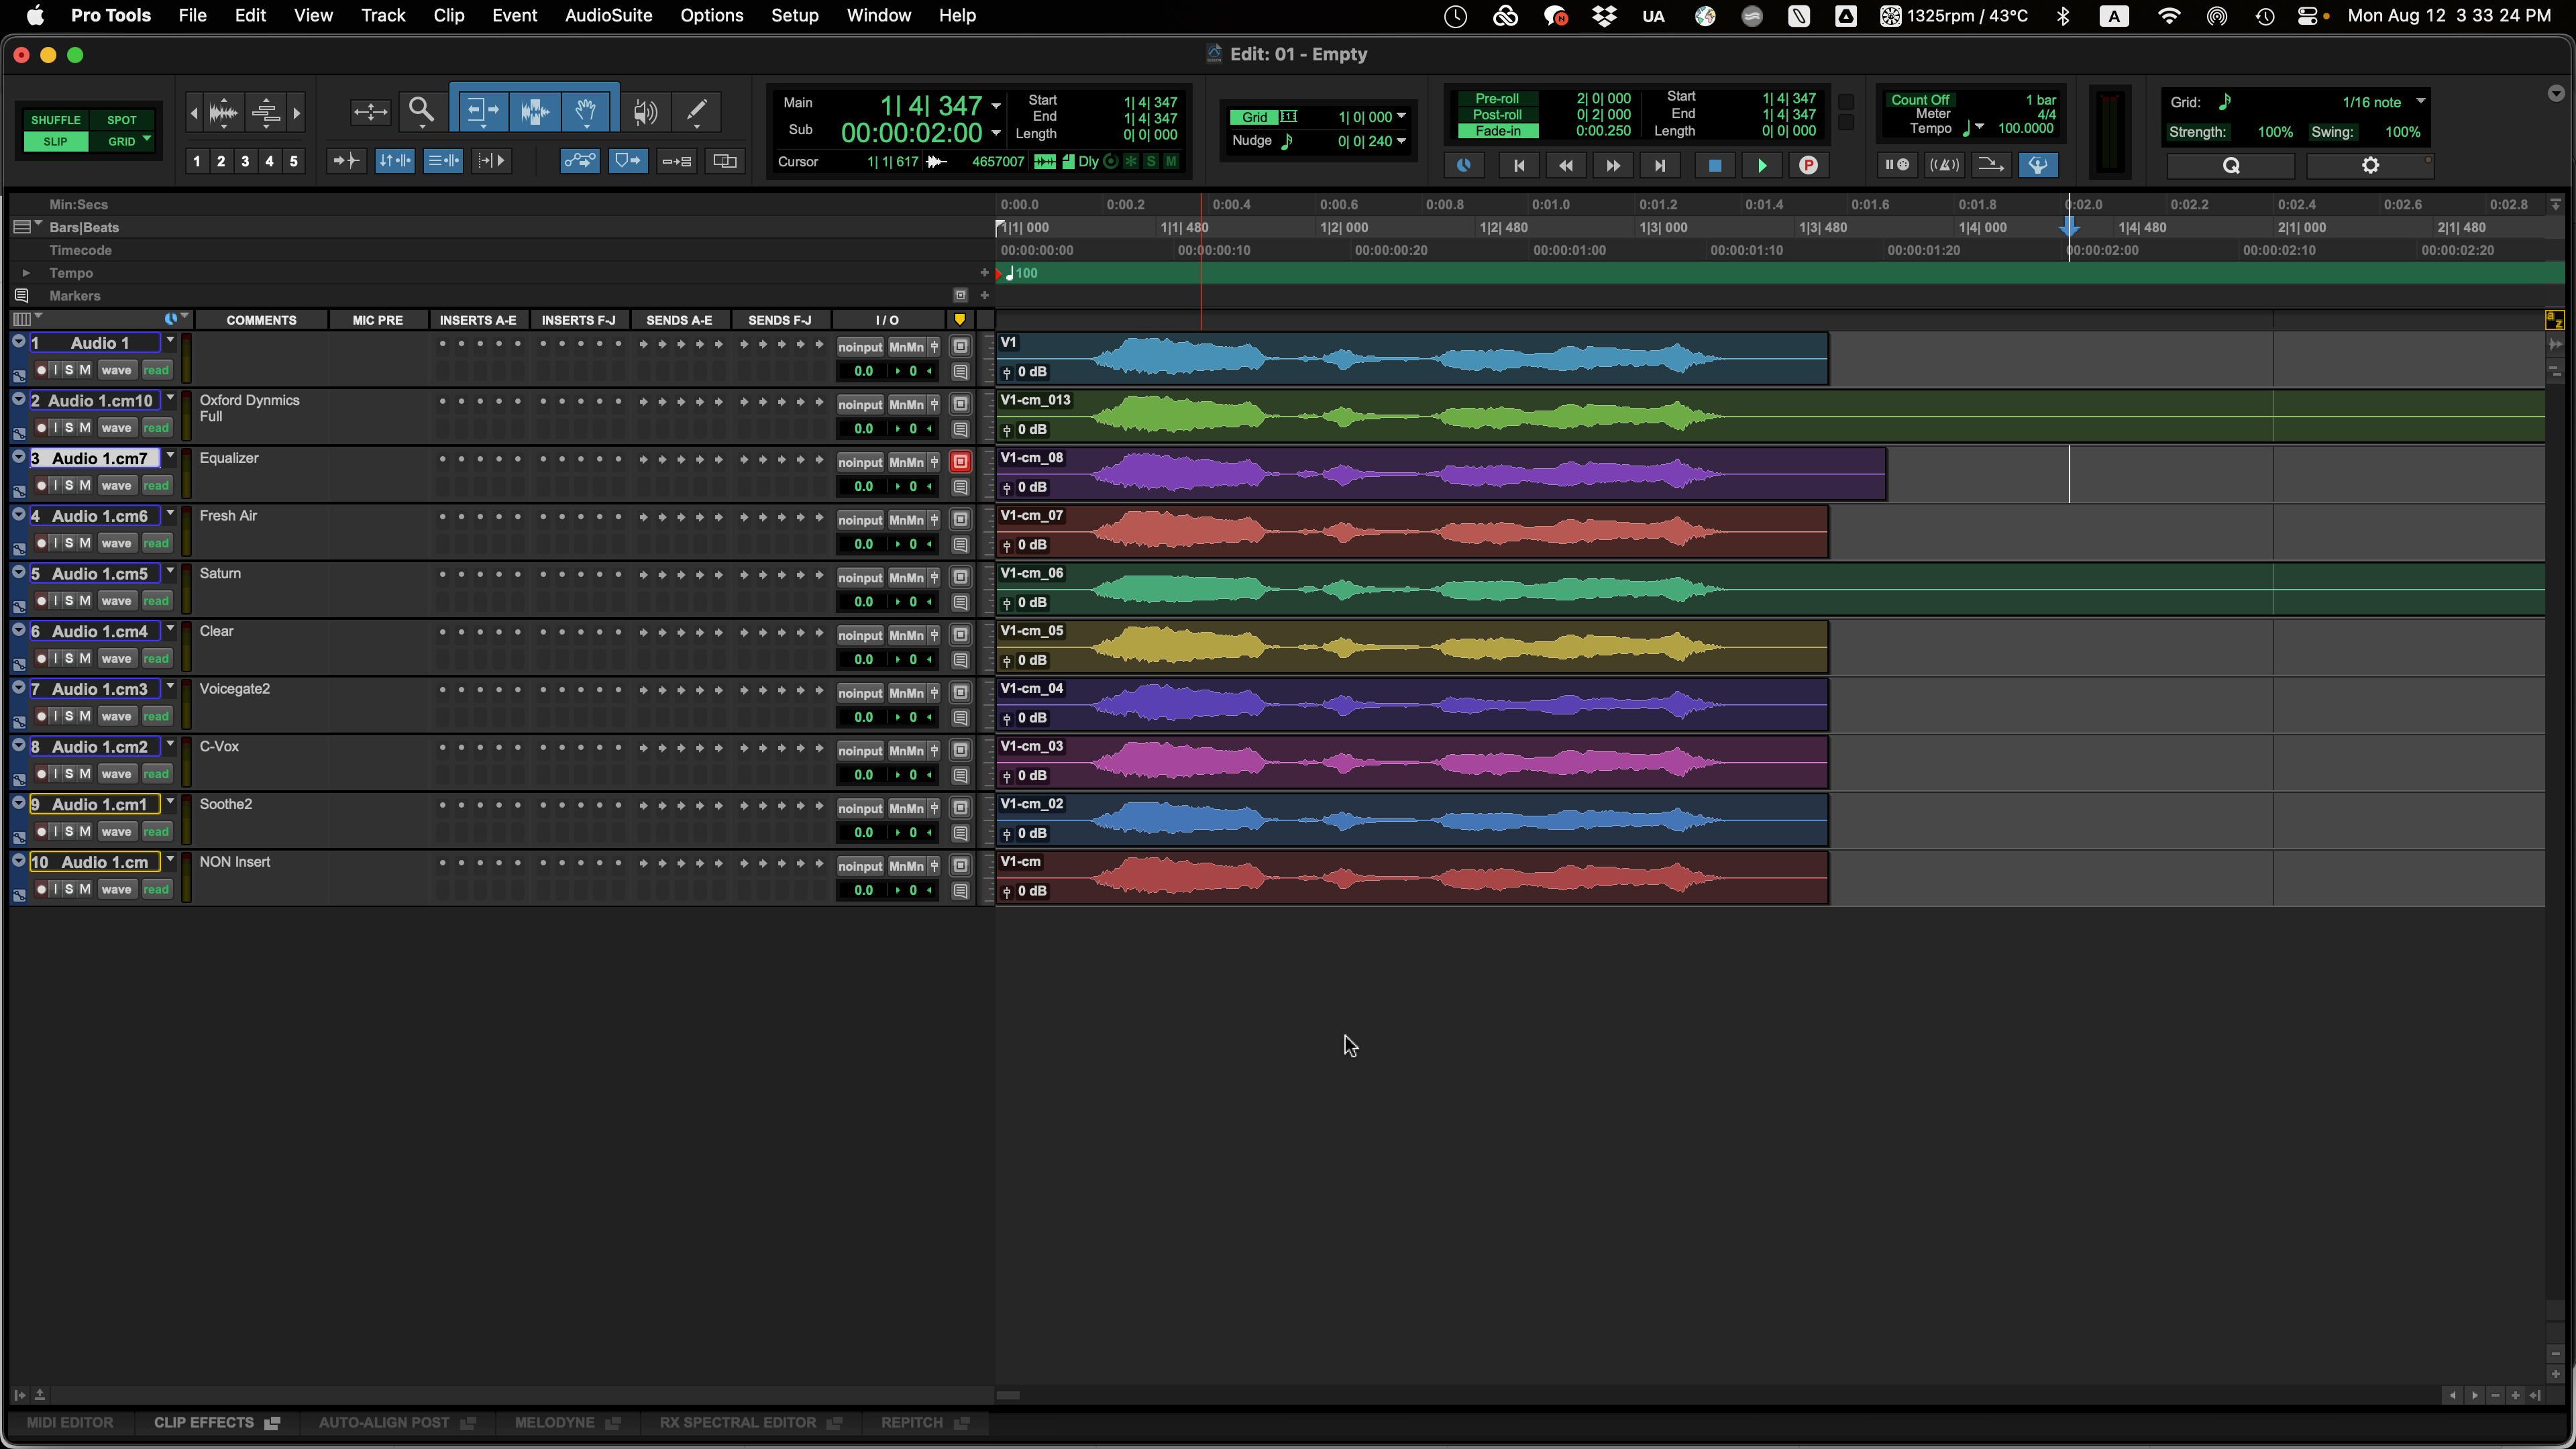Viewport: 2576px width, 1449px height.
Task: Record-enable the Audio 1.cm7 track
Action: (41, 486)
